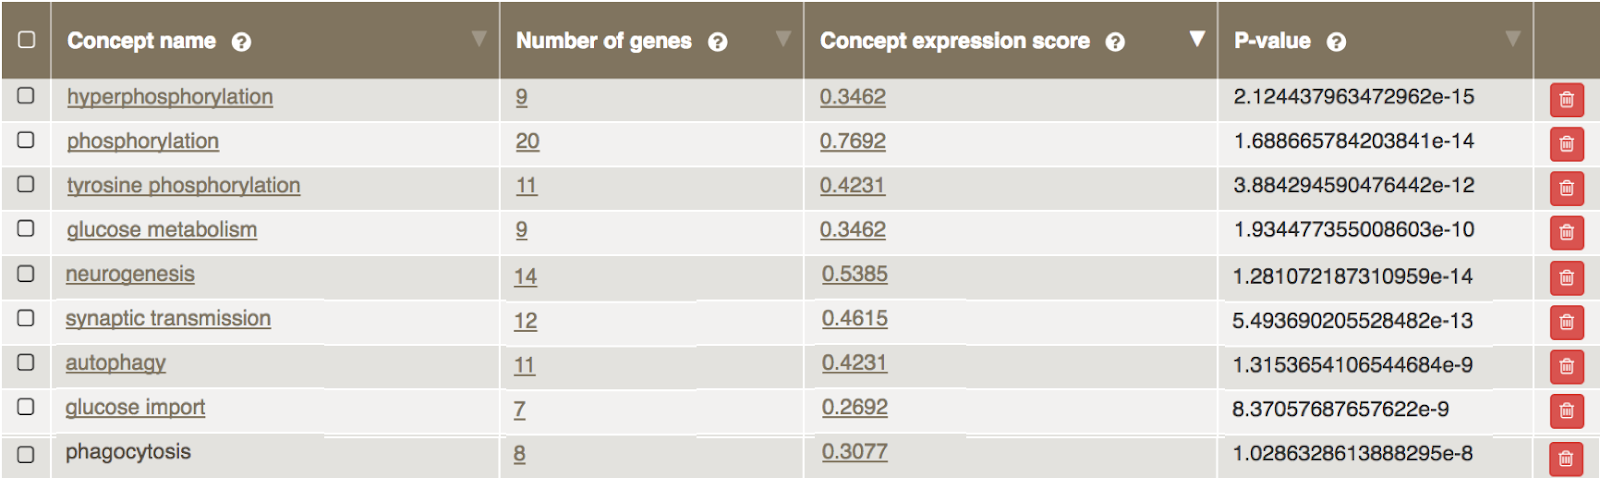Click the P-value column header

click(x=1272, y=41)
